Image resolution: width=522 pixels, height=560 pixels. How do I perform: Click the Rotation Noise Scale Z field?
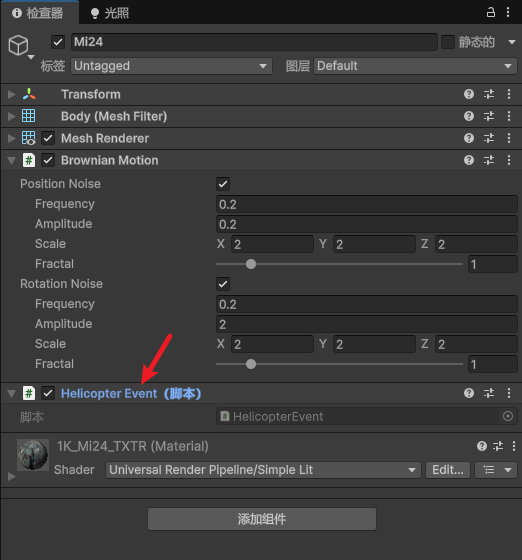pyautogui.click(x=476, y=344)
